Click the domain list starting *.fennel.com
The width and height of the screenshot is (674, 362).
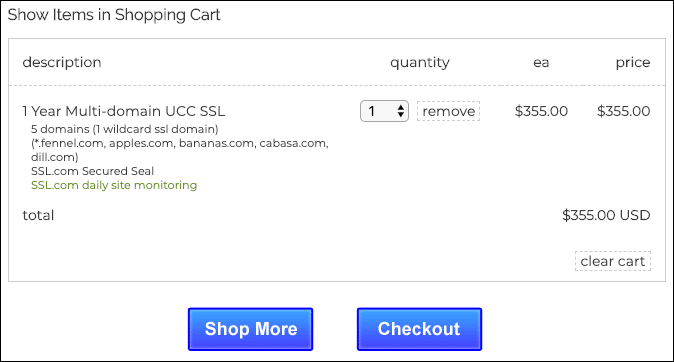coord(180,150)
